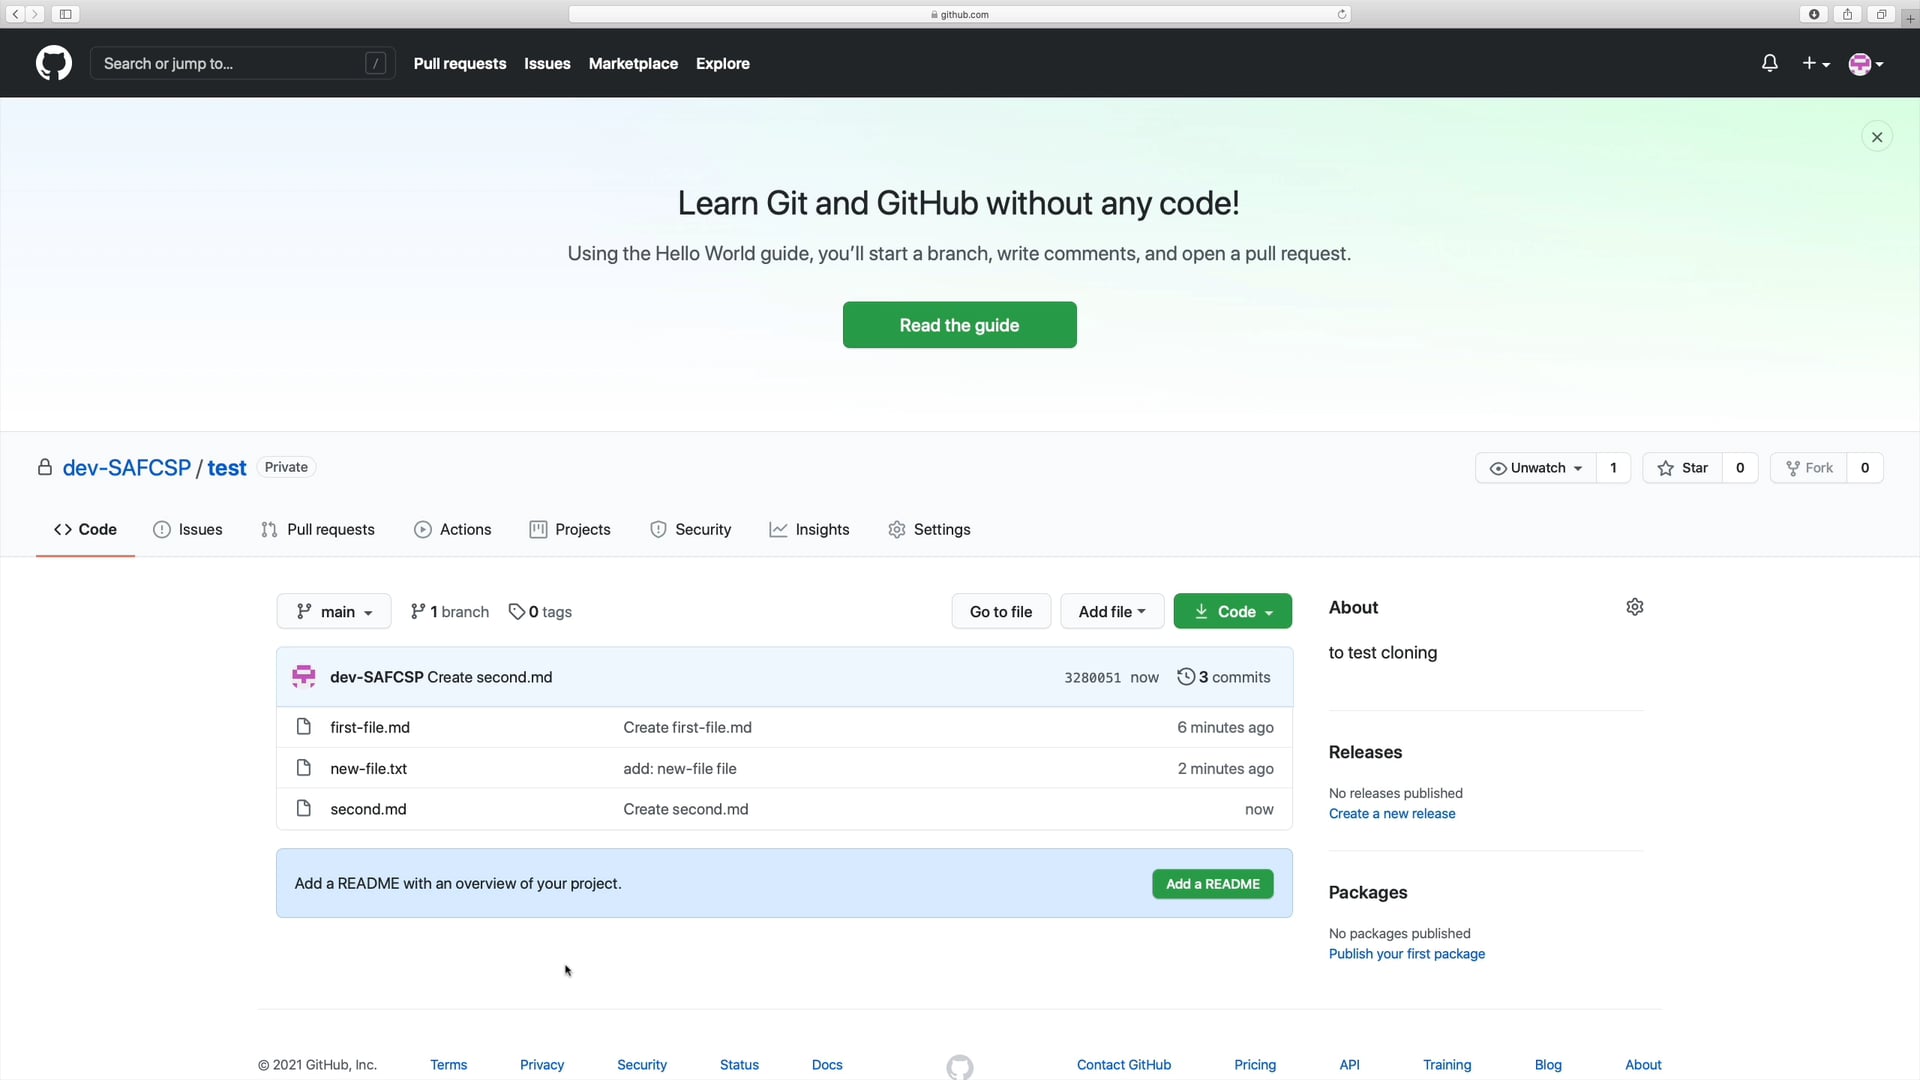Open the Actions tab
Screen dimensions: 1920x1080
(x=452, y=529)
